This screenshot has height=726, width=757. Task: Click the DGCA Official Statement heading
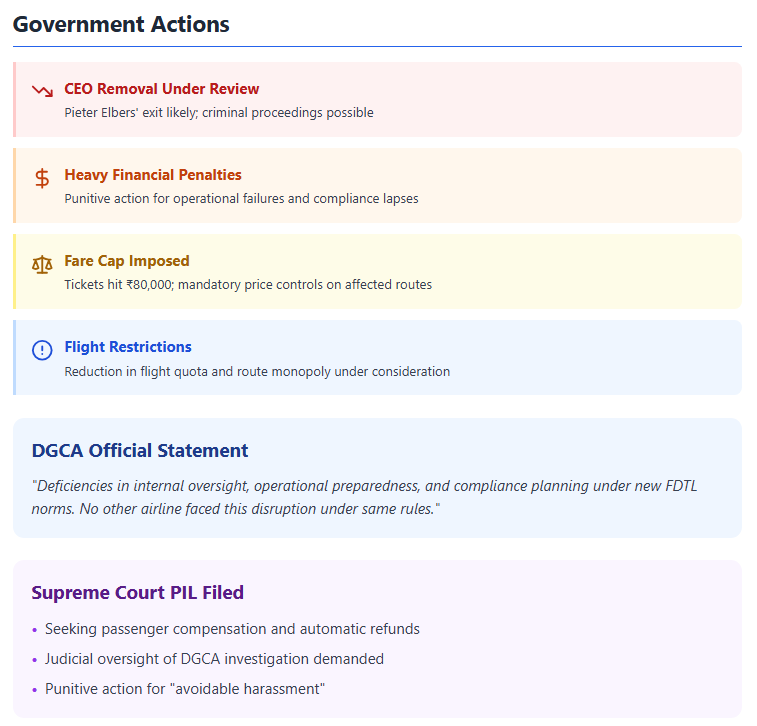[x=140, y=450]
